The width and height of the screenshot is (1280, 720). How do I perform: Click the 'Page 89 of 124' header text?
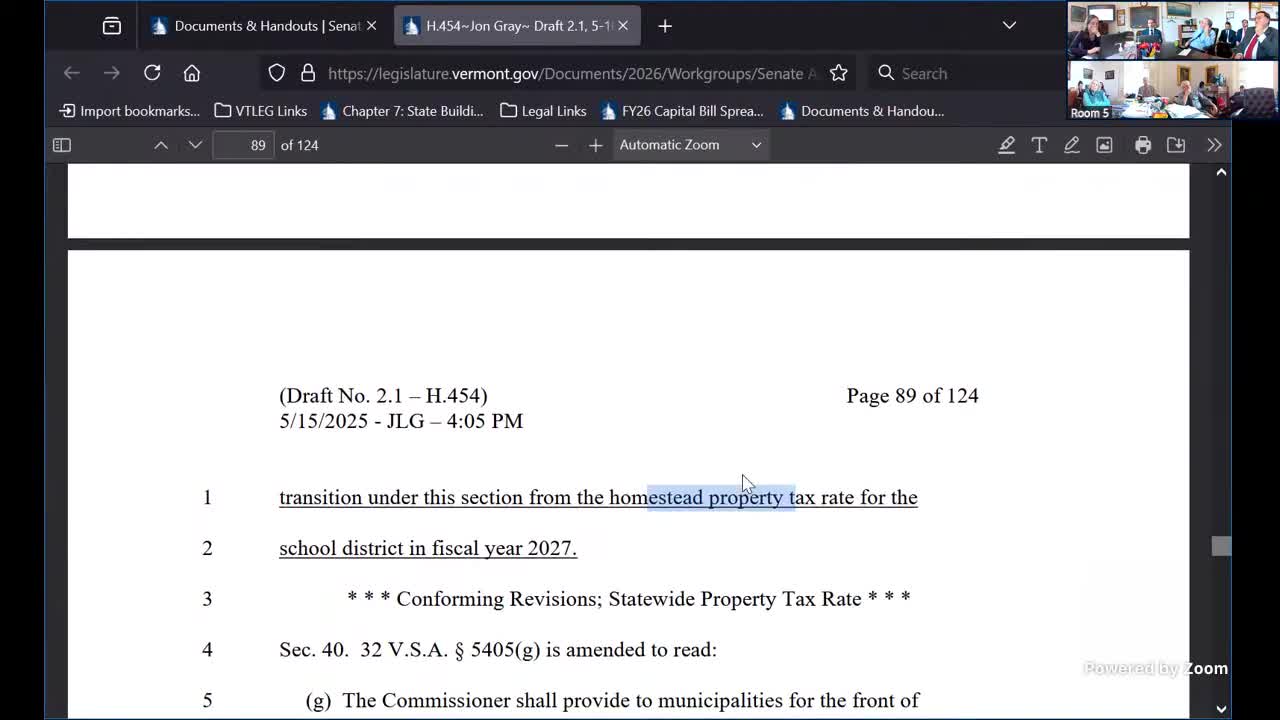[912, 396]
